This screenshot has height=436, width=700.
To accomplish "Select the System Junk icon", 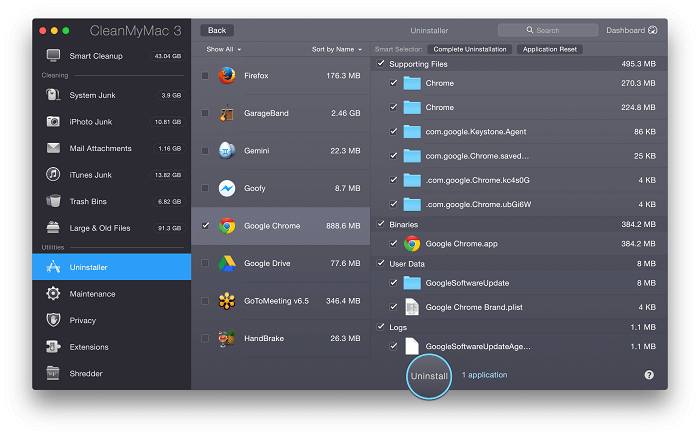I will (x=53, y=95).
